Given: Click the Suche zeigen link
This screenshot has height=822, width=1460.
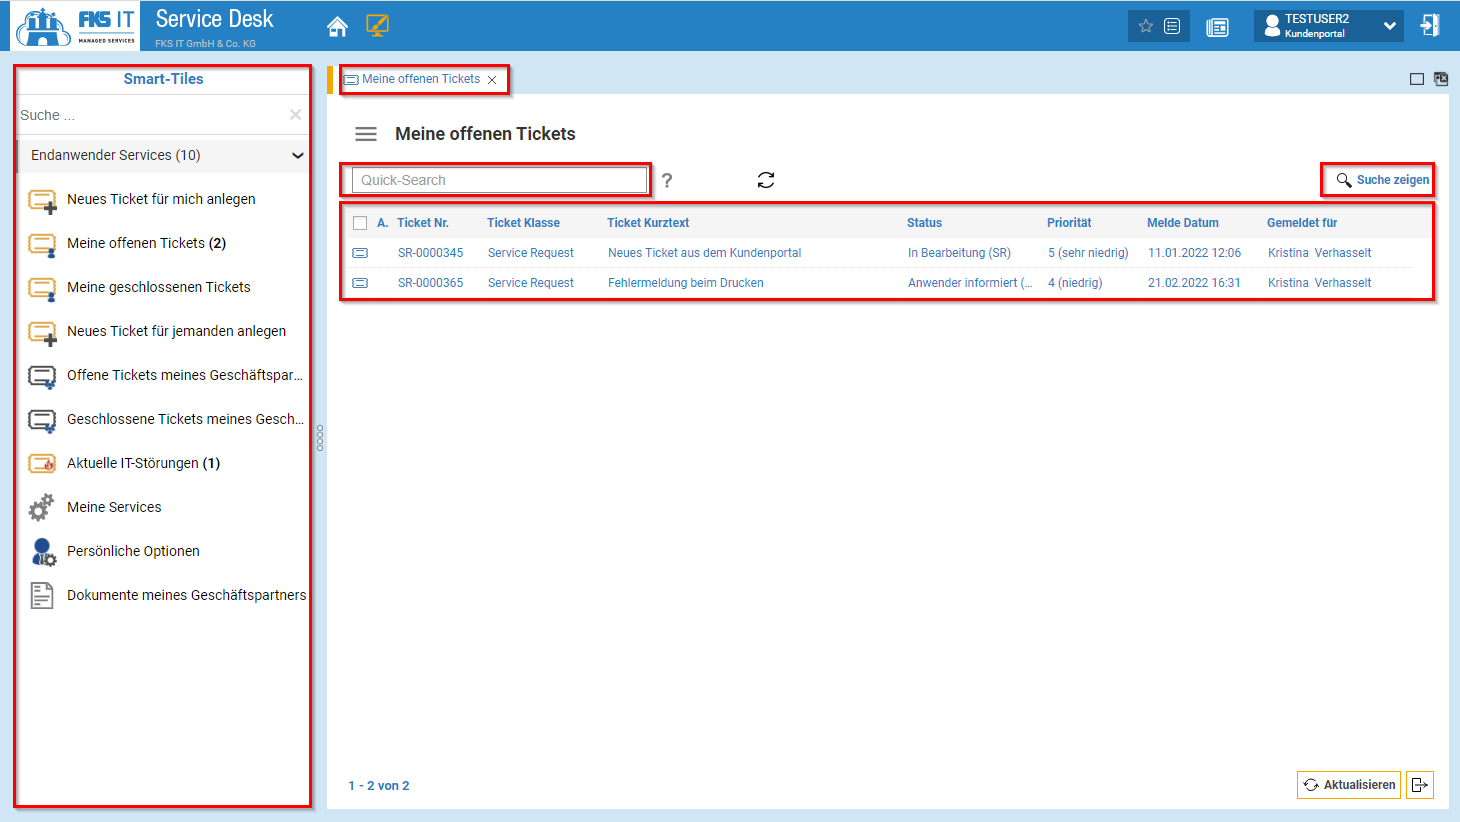Looking at the screenshot, I should (1383, 180).
